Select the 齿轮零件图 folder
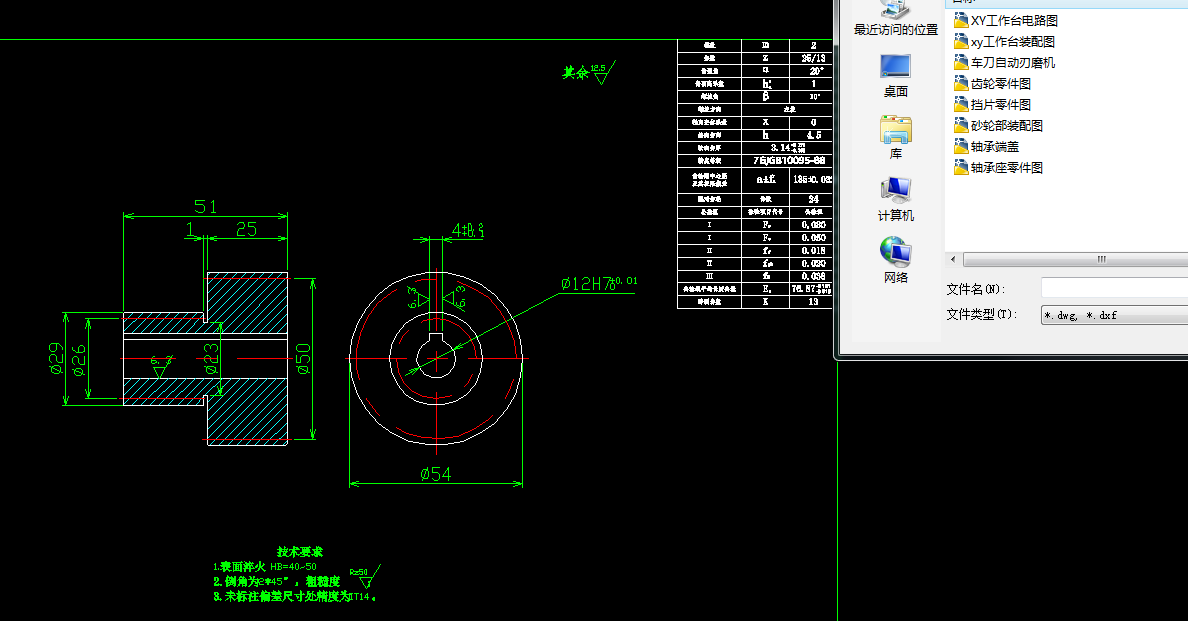 (x=993, y=83)
